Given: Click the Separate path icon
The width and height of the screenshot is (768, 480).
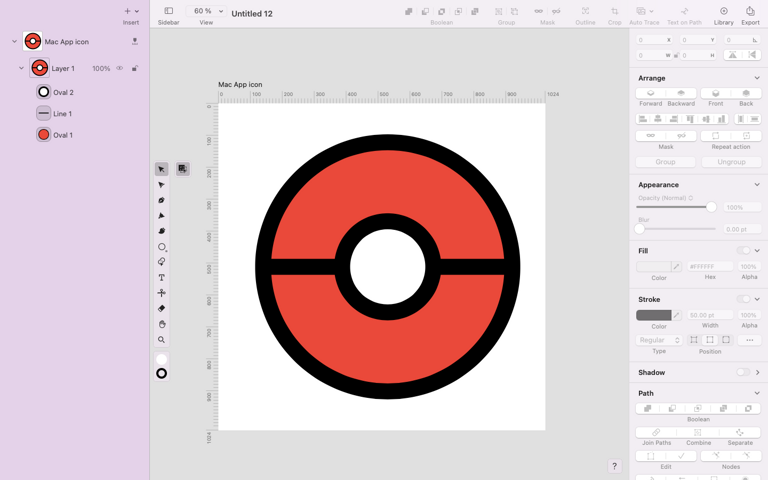Looking at the screenshot, I should coord(740,432).
